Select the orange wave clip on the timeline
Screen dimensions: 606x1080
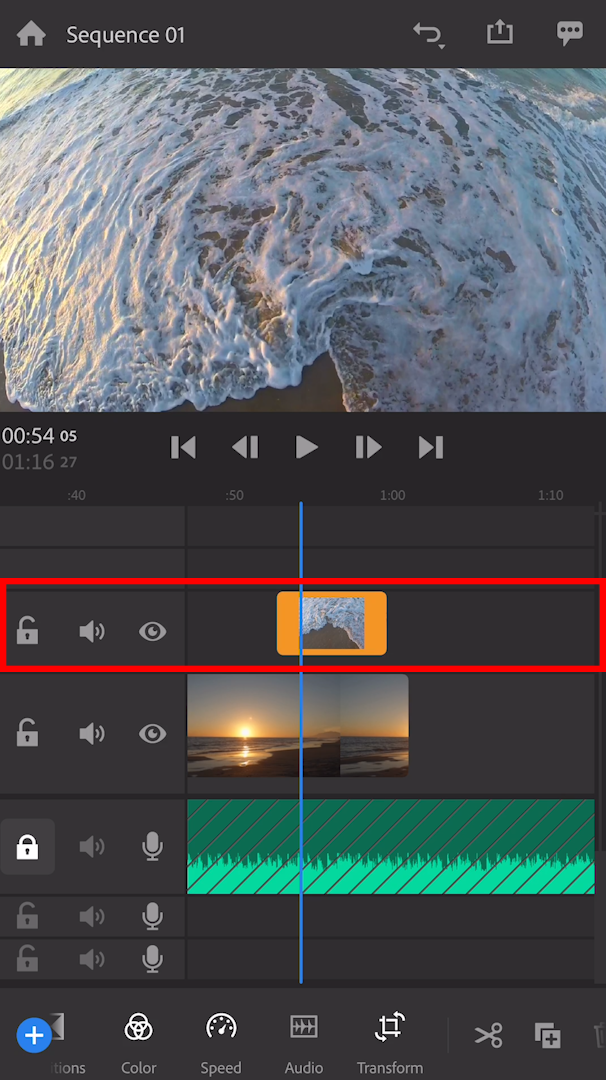[x=332, y=623]
